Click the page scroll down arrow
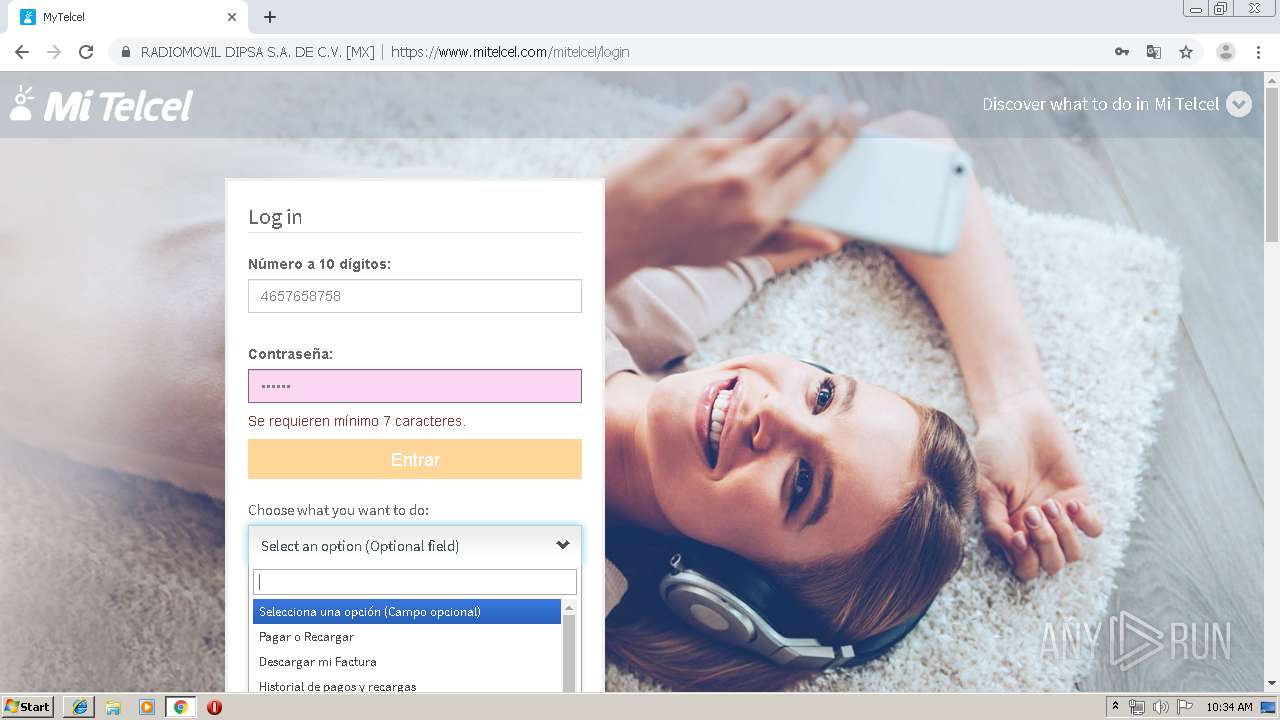 1272,684
